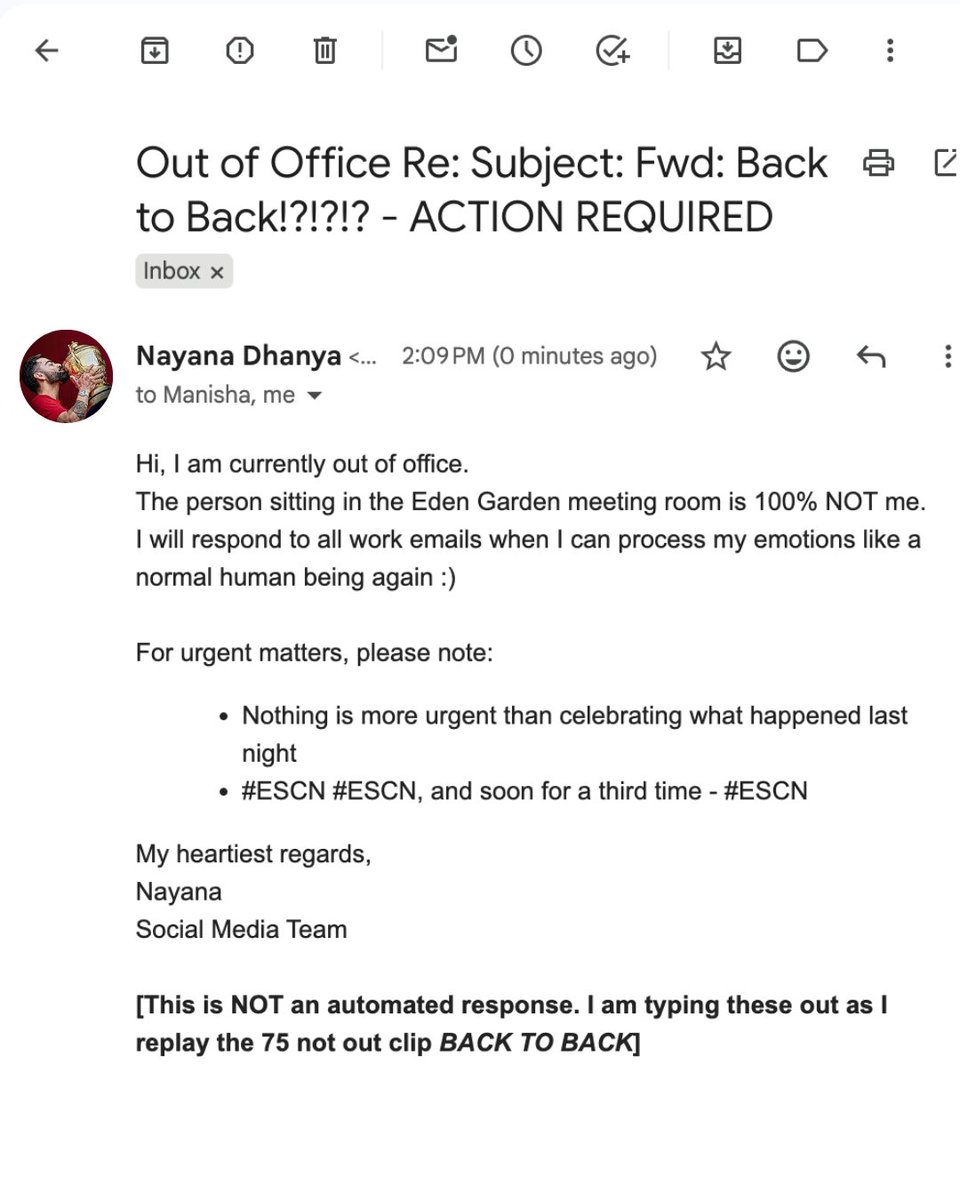Open the toolbar three-dot More menu
The width and height of the screenshot is (960, 1200).
[890, 50]
